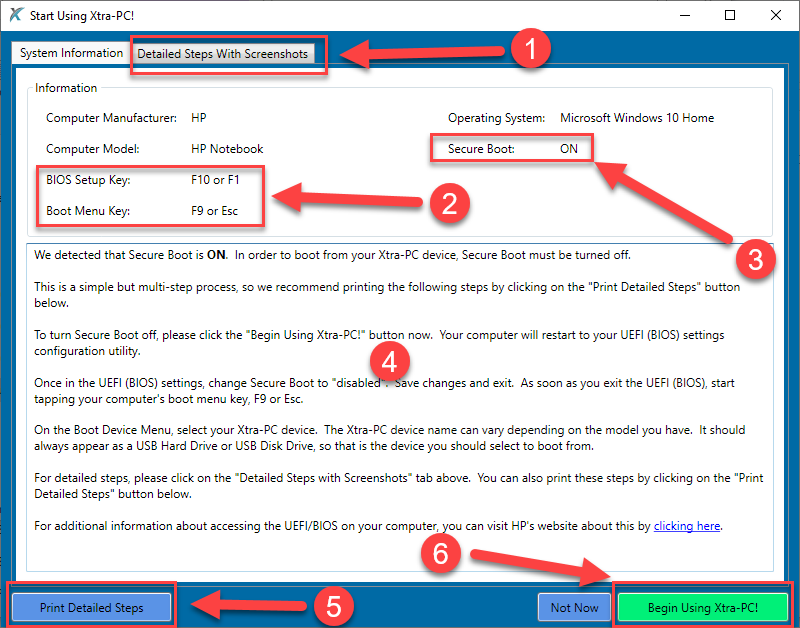800x628 pixels.
Task: Click the Information section header label
Action: pyautogui.click(x=65, y=87)
